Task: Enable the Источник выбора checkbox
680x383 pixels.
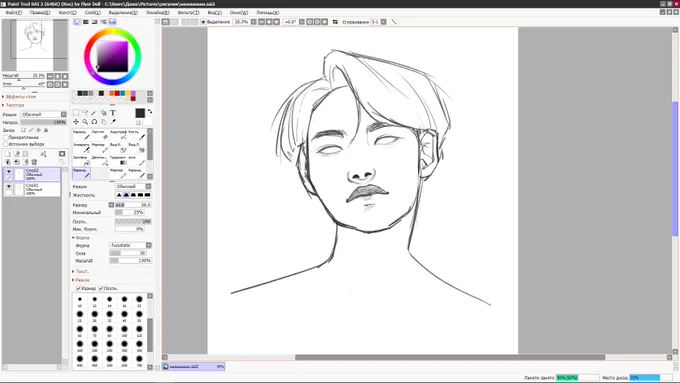Action: pos(6,144)
